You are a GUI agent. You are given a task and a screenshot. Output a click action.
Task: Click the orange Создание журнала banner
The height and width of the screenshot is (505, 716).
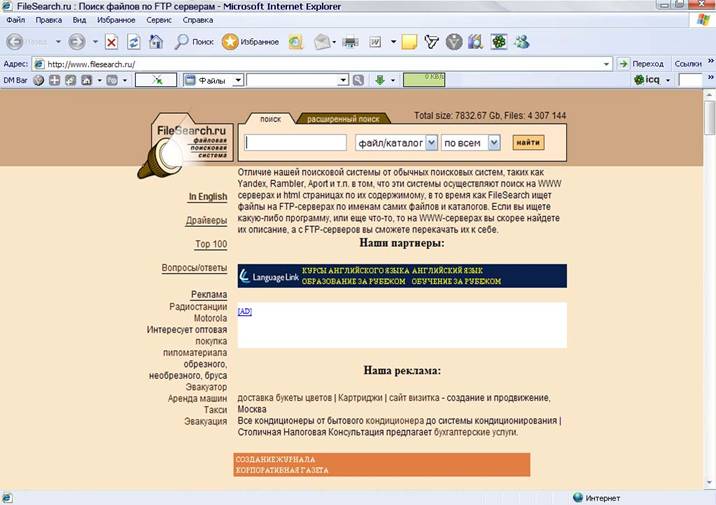pos(382,465)
